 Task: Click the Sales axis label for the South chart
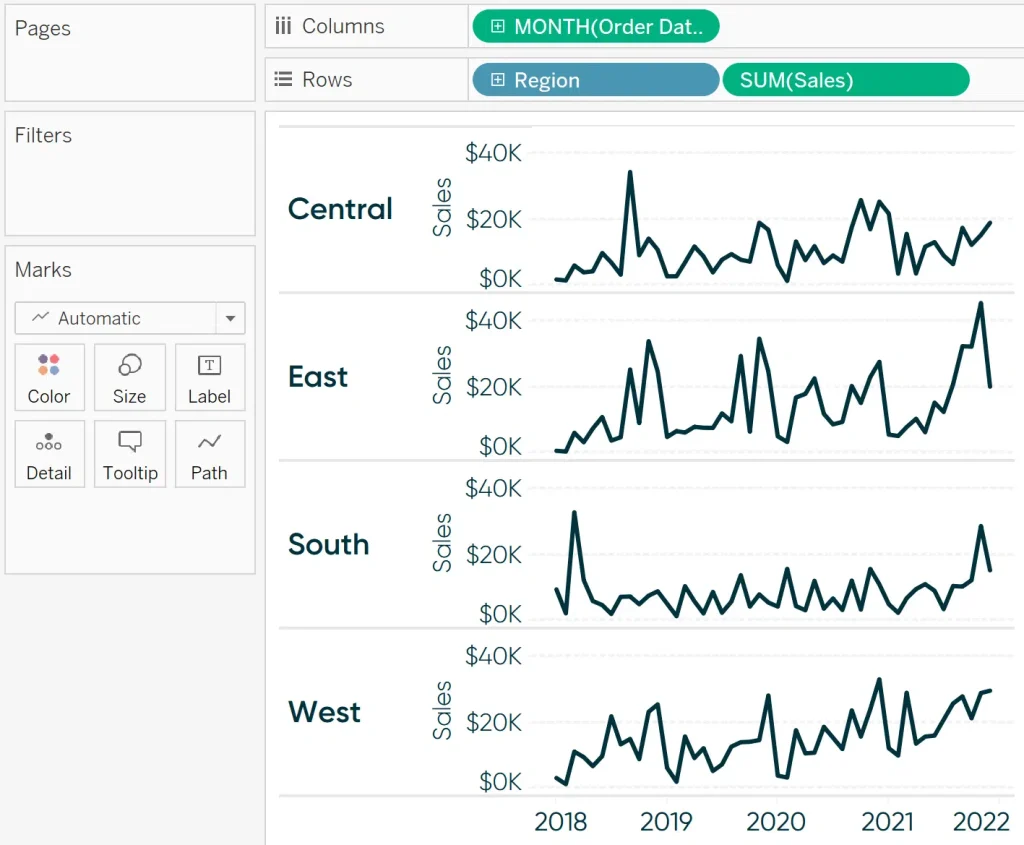tap(443, 541)
